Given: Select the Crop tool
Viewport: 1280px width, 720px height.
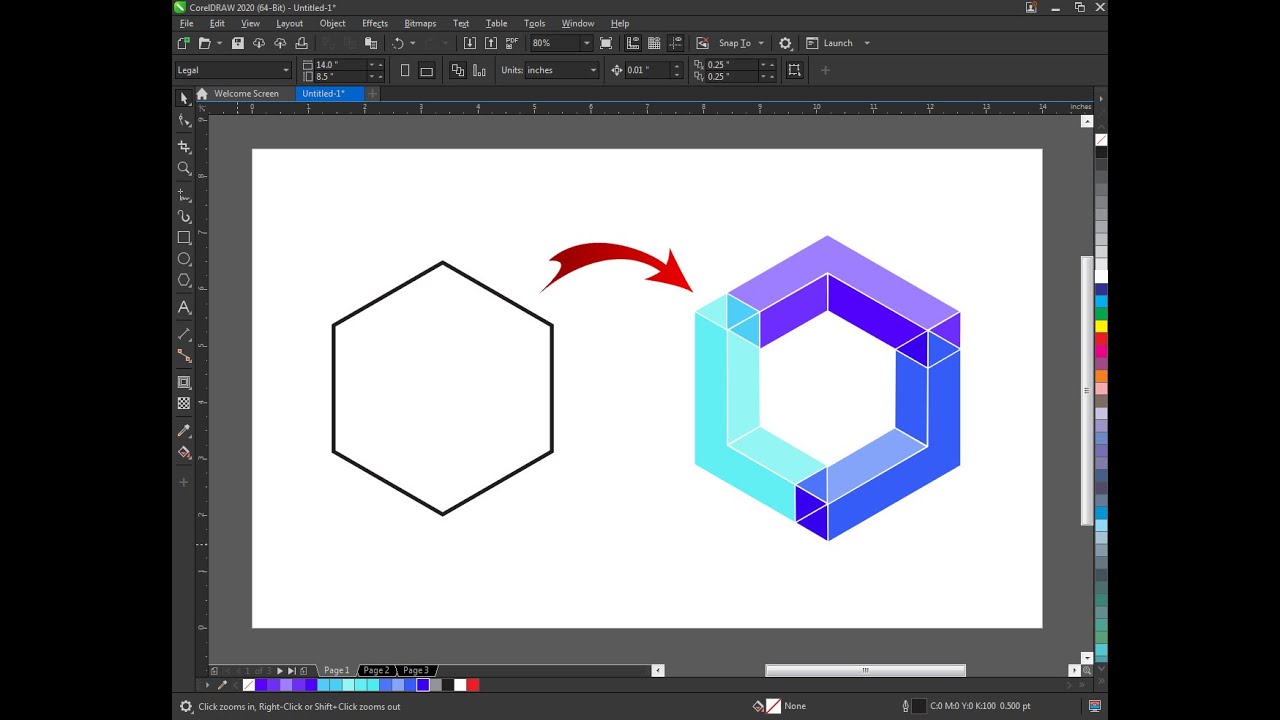Looking at the screenshot, I should click(184, 146).
